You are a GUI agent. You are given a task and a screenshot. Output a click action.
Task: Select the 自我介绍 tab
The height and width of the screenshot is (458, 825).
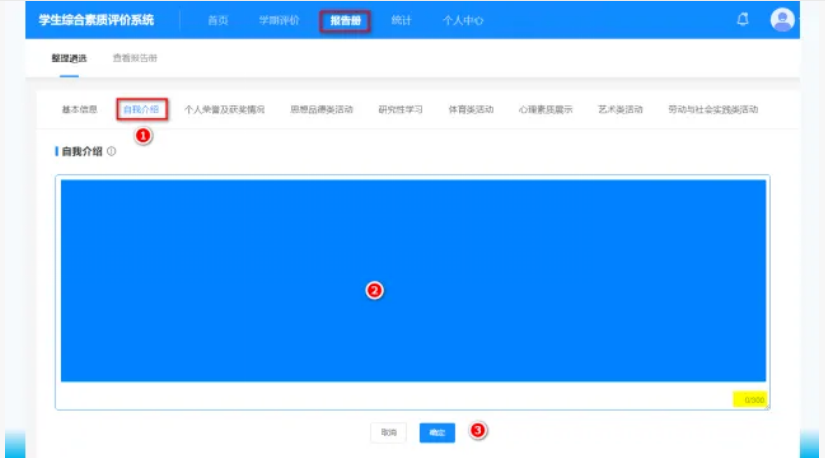[141, 109]
